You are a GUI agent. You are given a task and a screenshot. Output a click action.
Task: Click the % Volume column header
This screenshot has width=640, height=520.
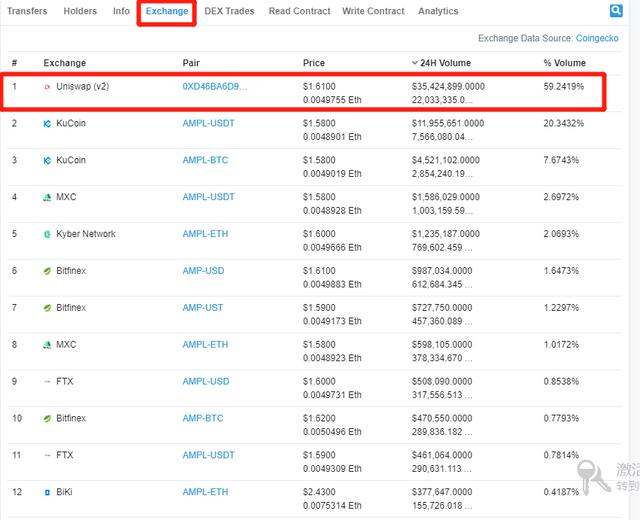(564, 63)
